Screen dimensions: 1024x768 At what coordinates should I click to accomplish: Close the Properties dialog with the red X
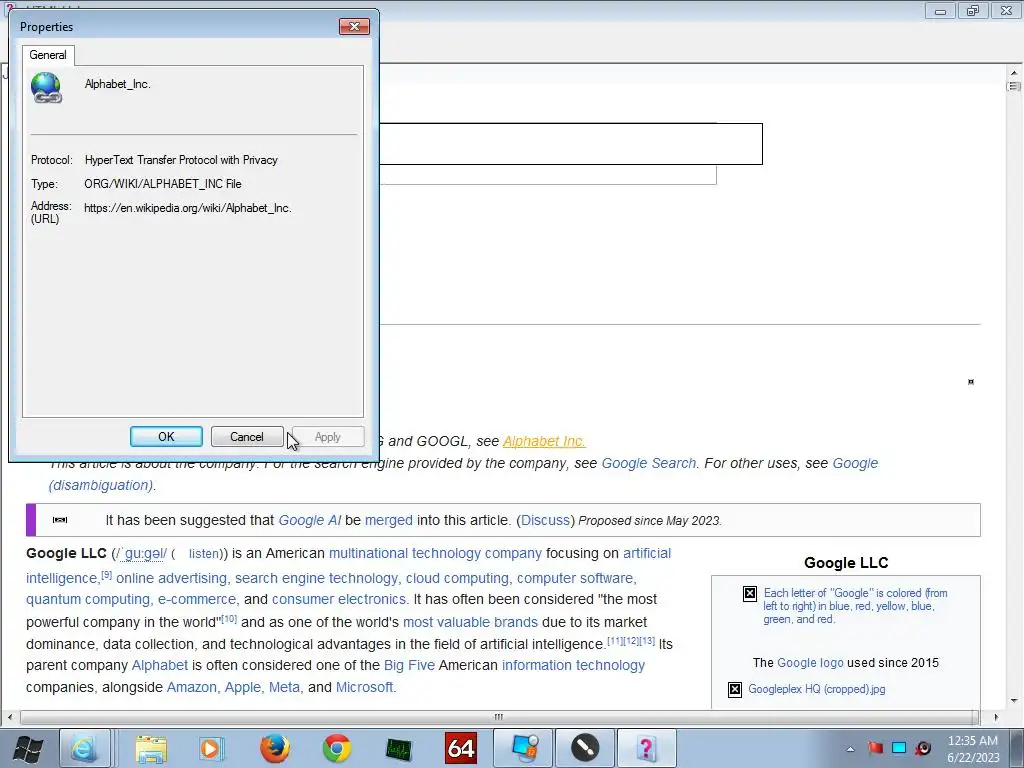click(x=355, y=26)
